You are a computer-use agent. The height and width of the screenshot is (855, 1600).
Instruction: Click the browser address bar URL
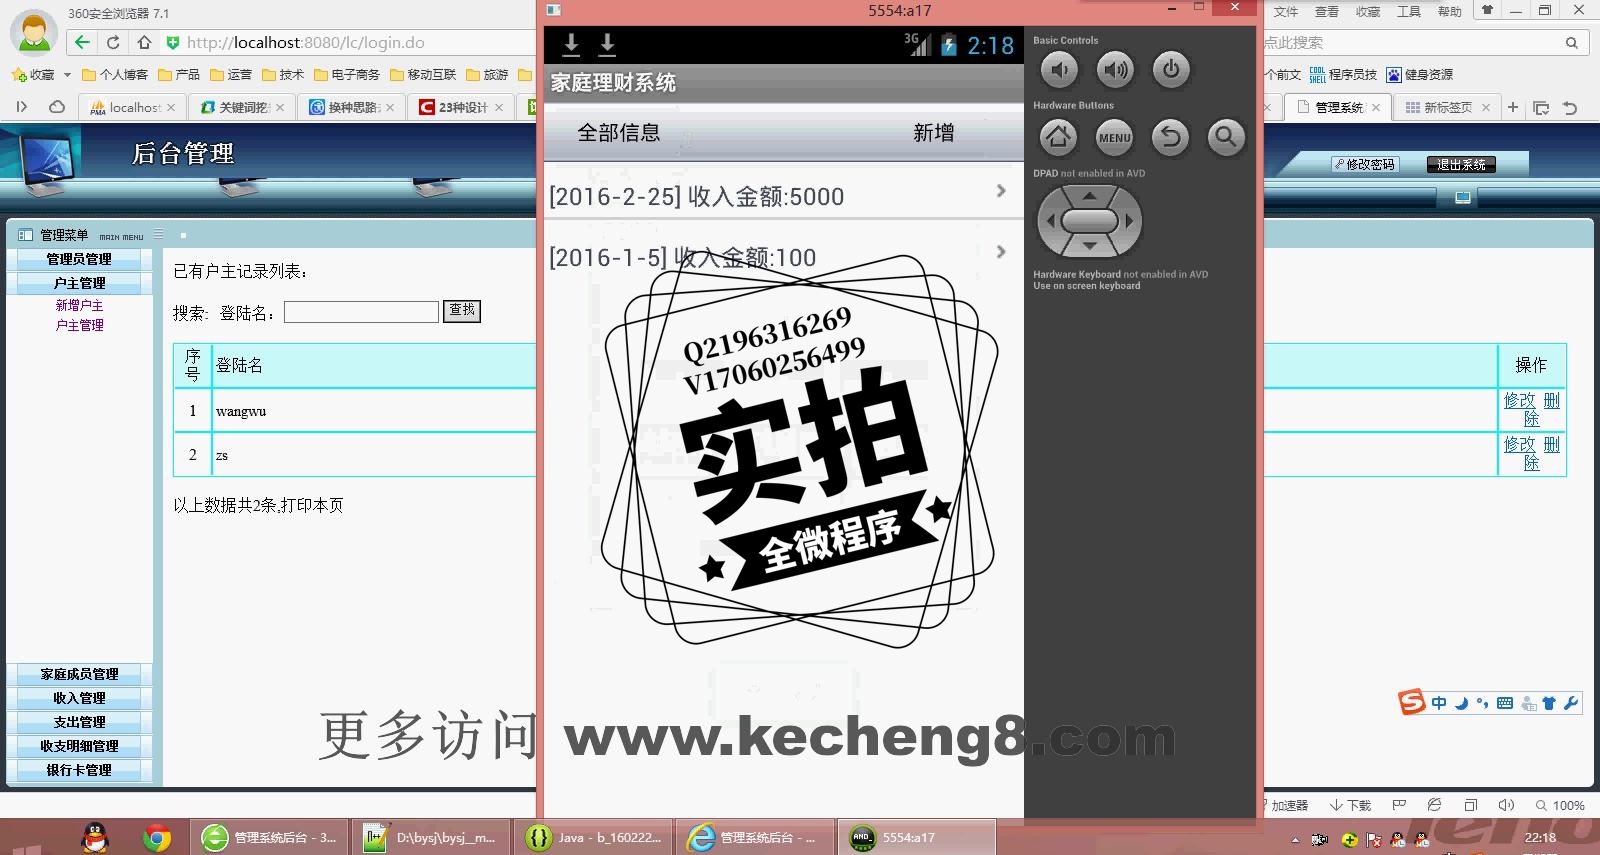point(305,42)
